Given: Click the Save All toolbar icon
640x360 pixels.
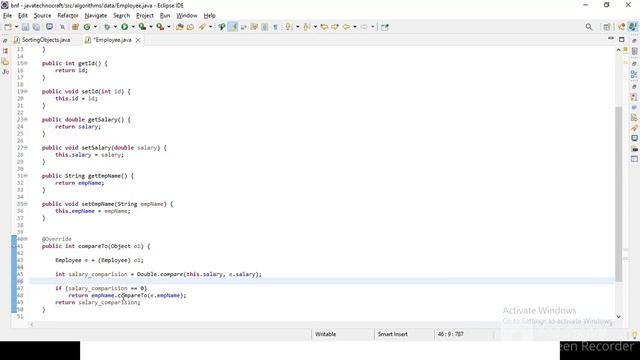Looking at the screenshot, I should tap(36, 27).
